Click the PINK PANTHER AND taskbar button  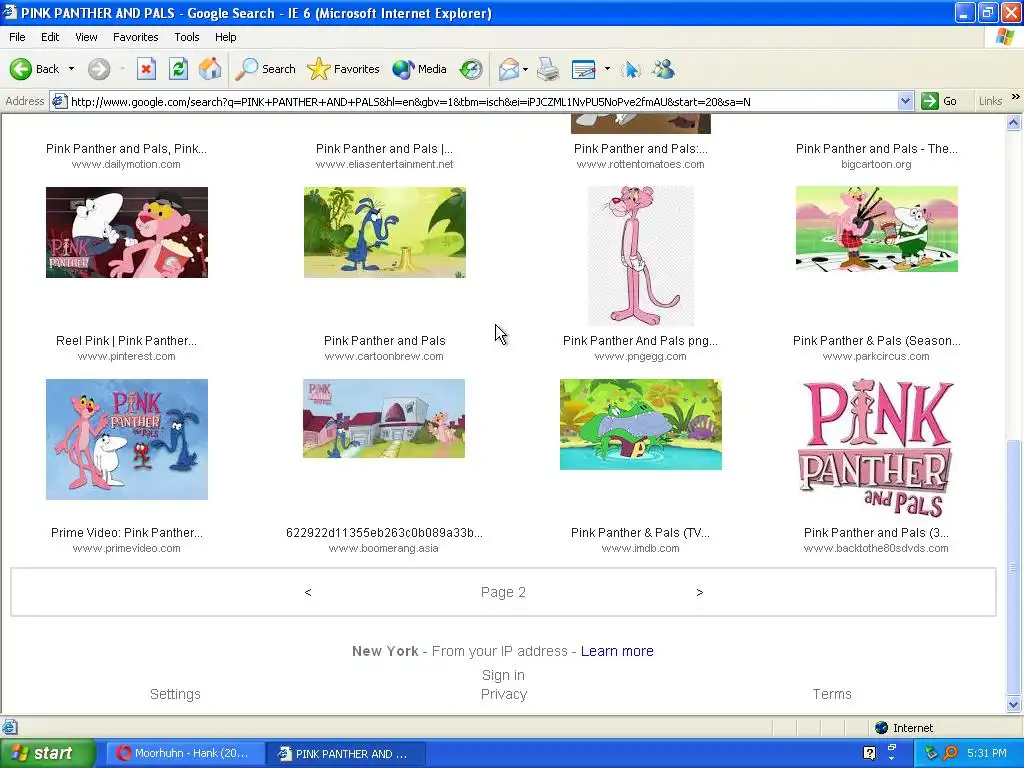click(346, 753)
